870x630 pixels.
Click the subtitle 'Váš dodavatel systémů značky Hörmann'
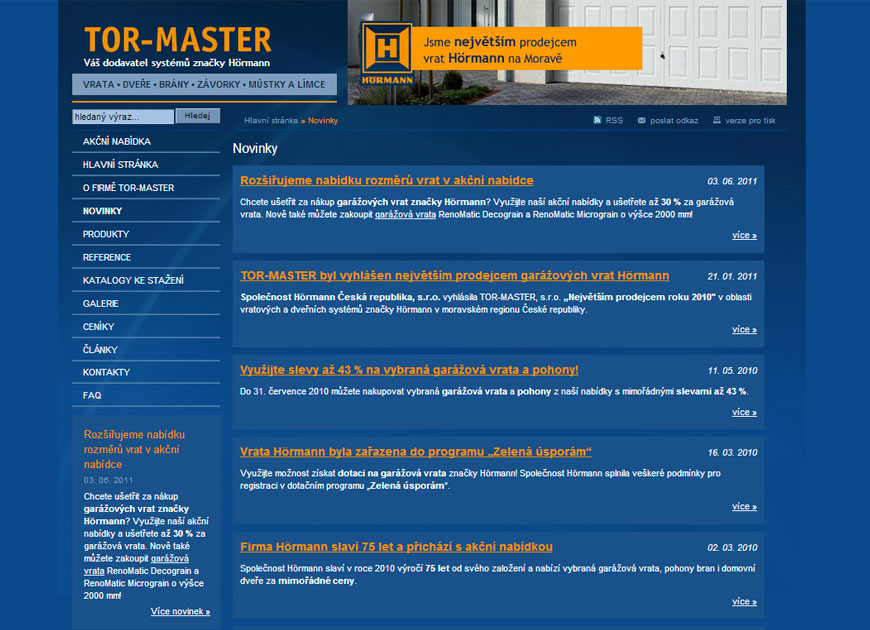pyautogui.click(x=176, y=63)
